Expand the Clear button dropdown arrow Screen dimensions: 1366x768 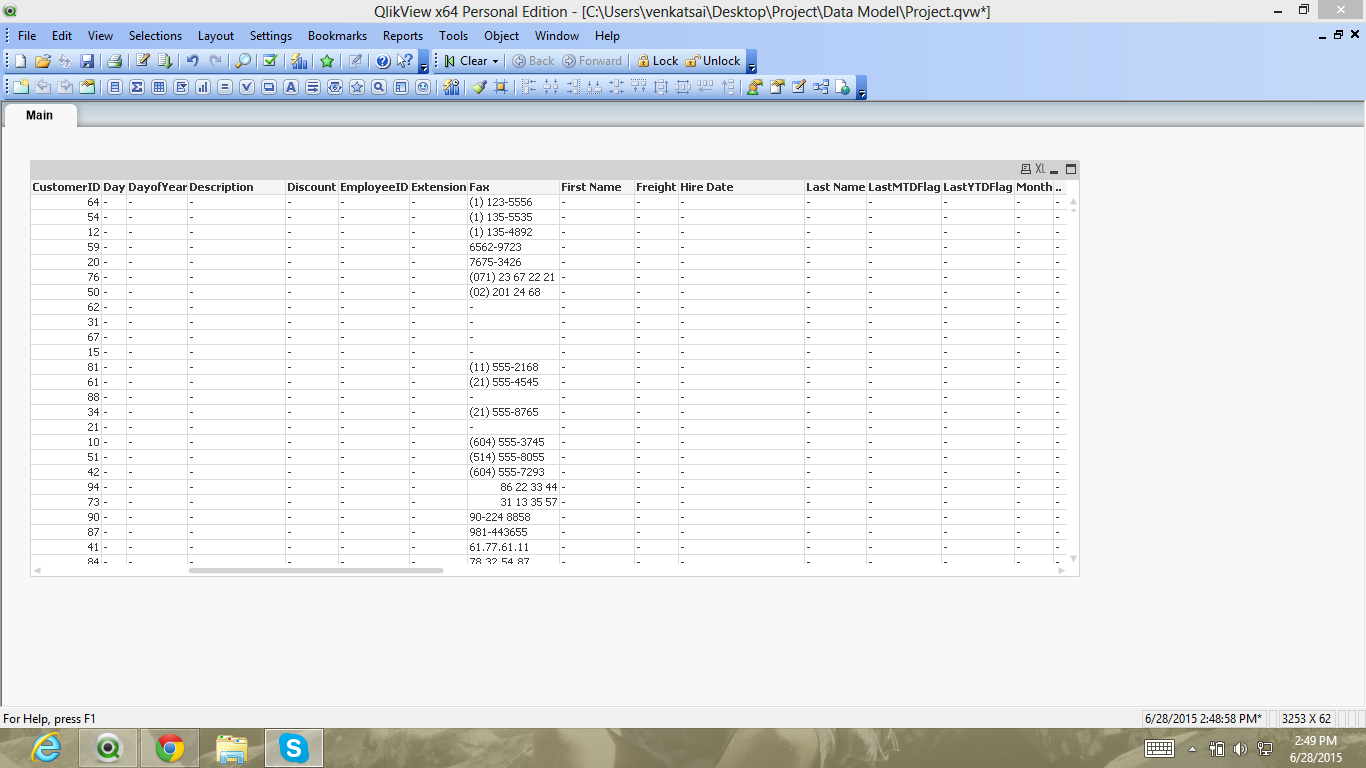tap(495, 61)
